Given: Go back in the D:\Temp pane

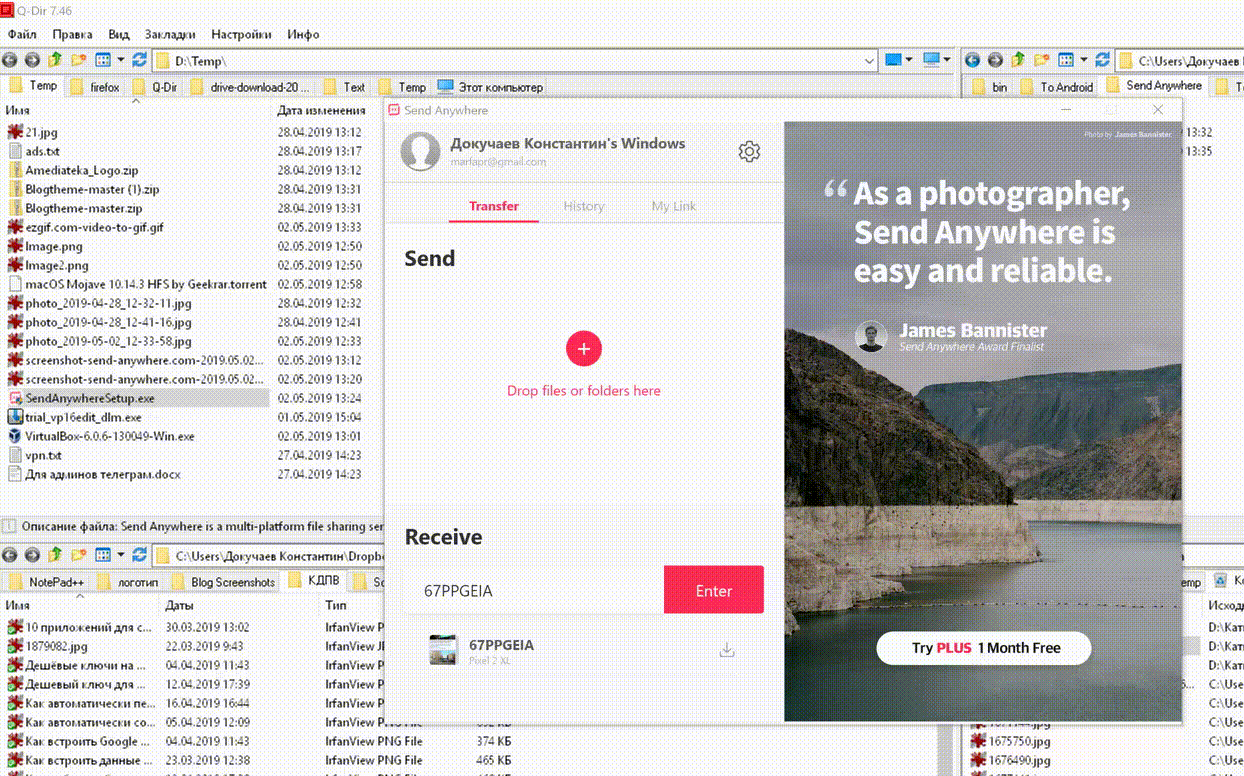Looking at the screenshot, I should [x=12, y=61].
